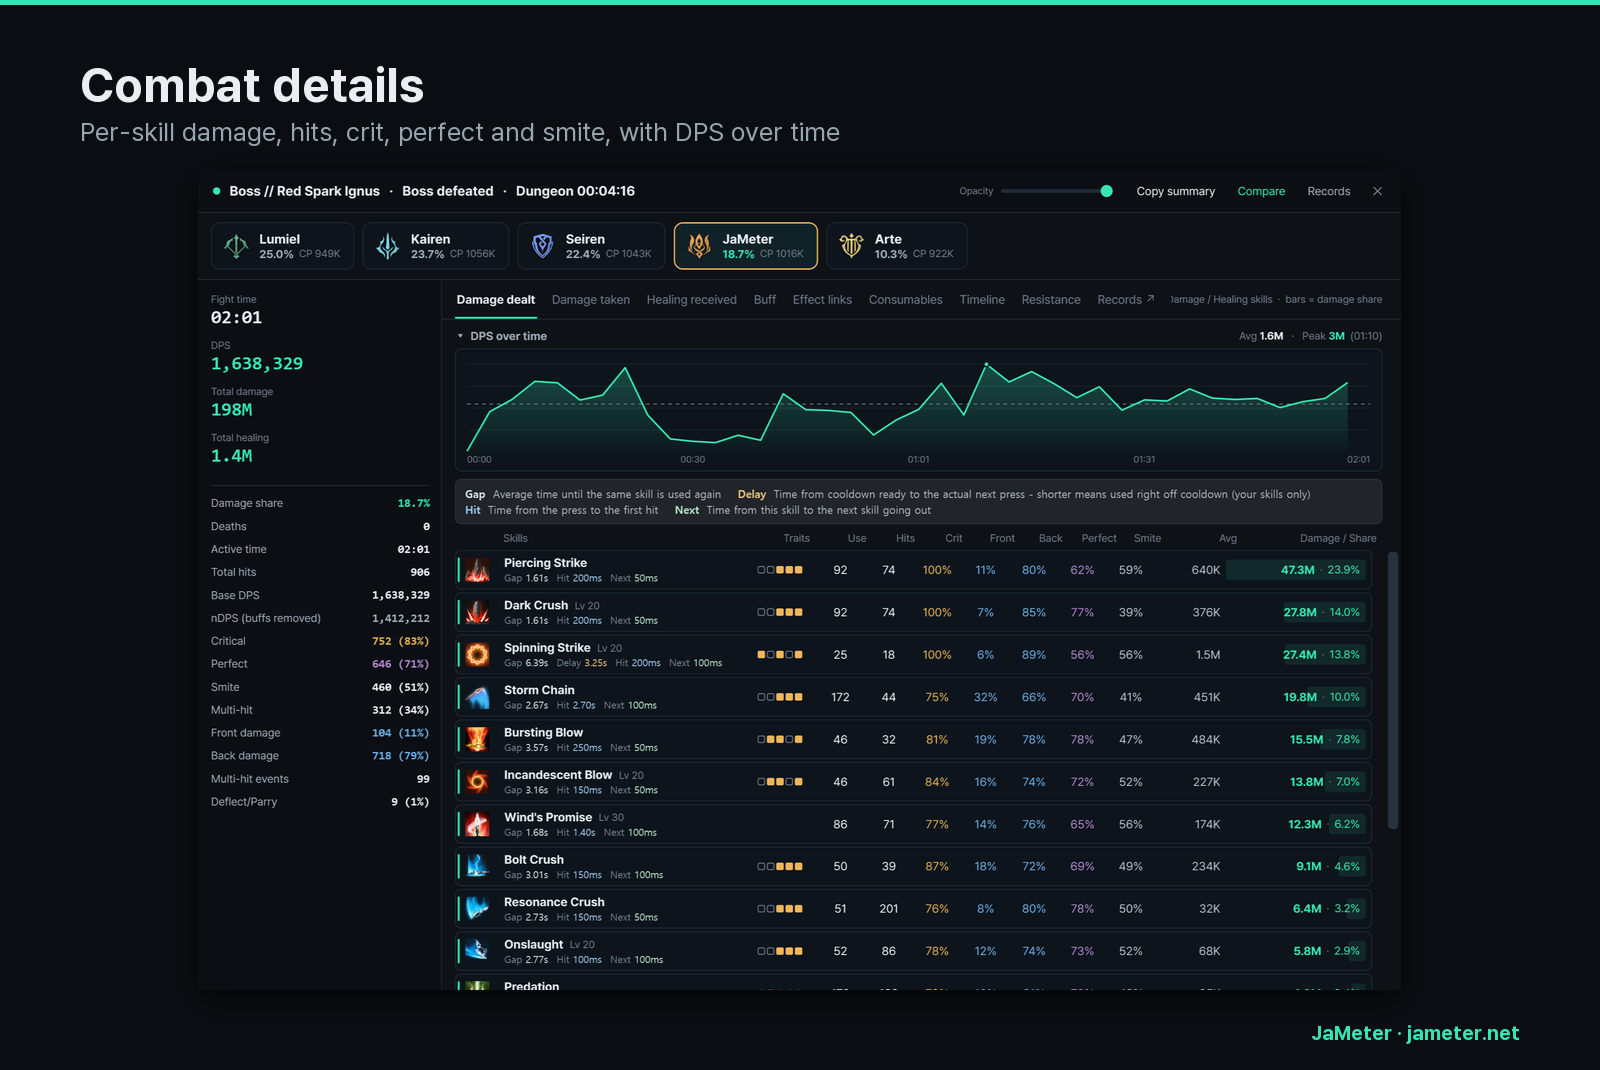Click Seiren's shield class icon
Viewport: 1600px width, 1070px height.
(542, 246)
